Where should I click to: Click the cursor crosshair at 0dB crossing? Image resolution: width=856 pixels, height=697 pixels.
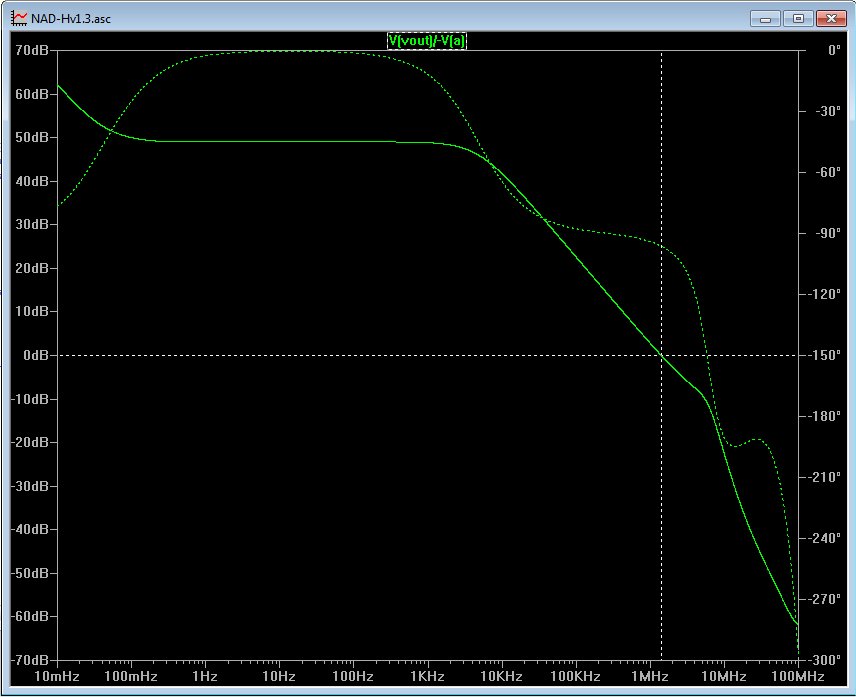click(x=662, y=355)
